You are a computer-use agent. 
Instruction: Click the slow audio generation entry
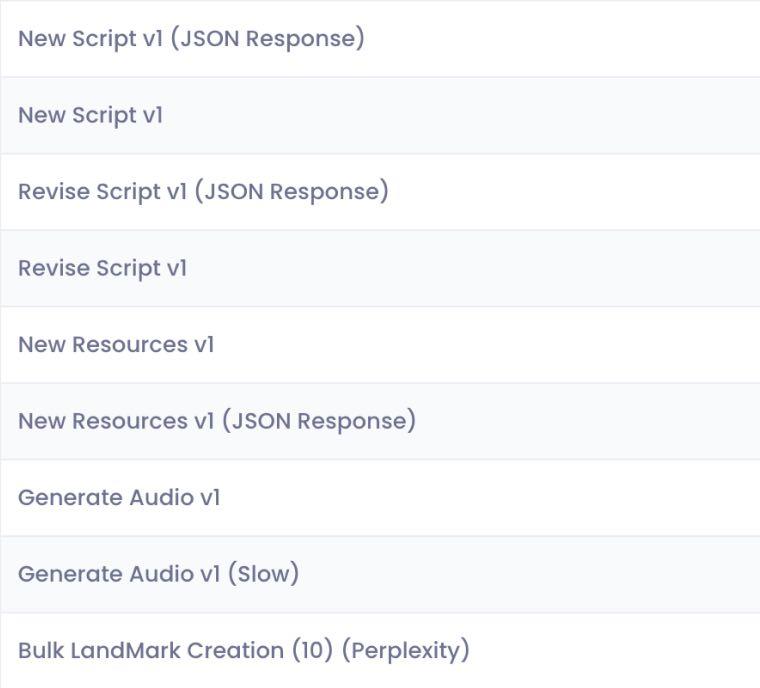coord(159,574)
